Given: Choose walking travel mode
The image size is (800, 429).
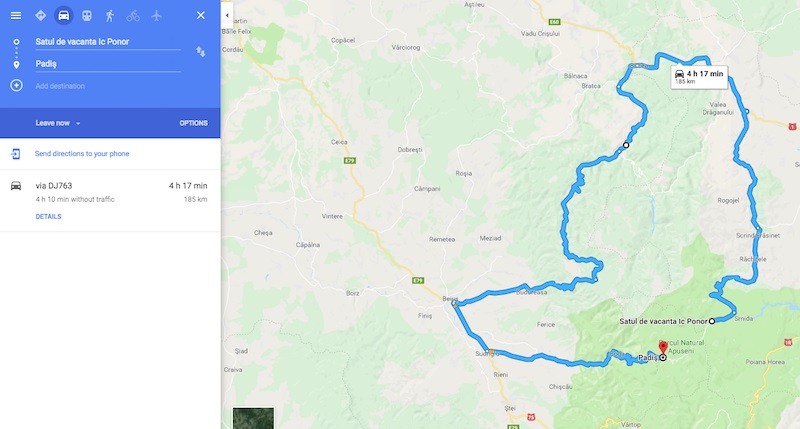Looking at the screenshot, I should (110, 15).
